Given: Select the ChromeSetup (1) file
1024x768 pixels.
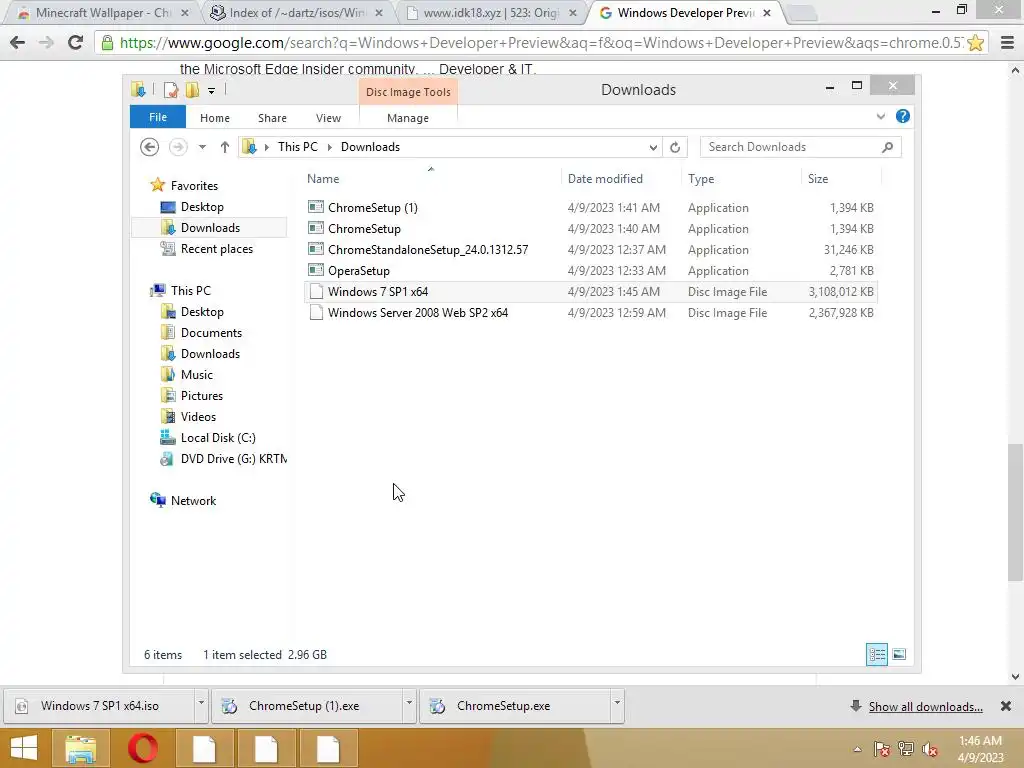Looking at the screenshot, I should pos(591,208).
